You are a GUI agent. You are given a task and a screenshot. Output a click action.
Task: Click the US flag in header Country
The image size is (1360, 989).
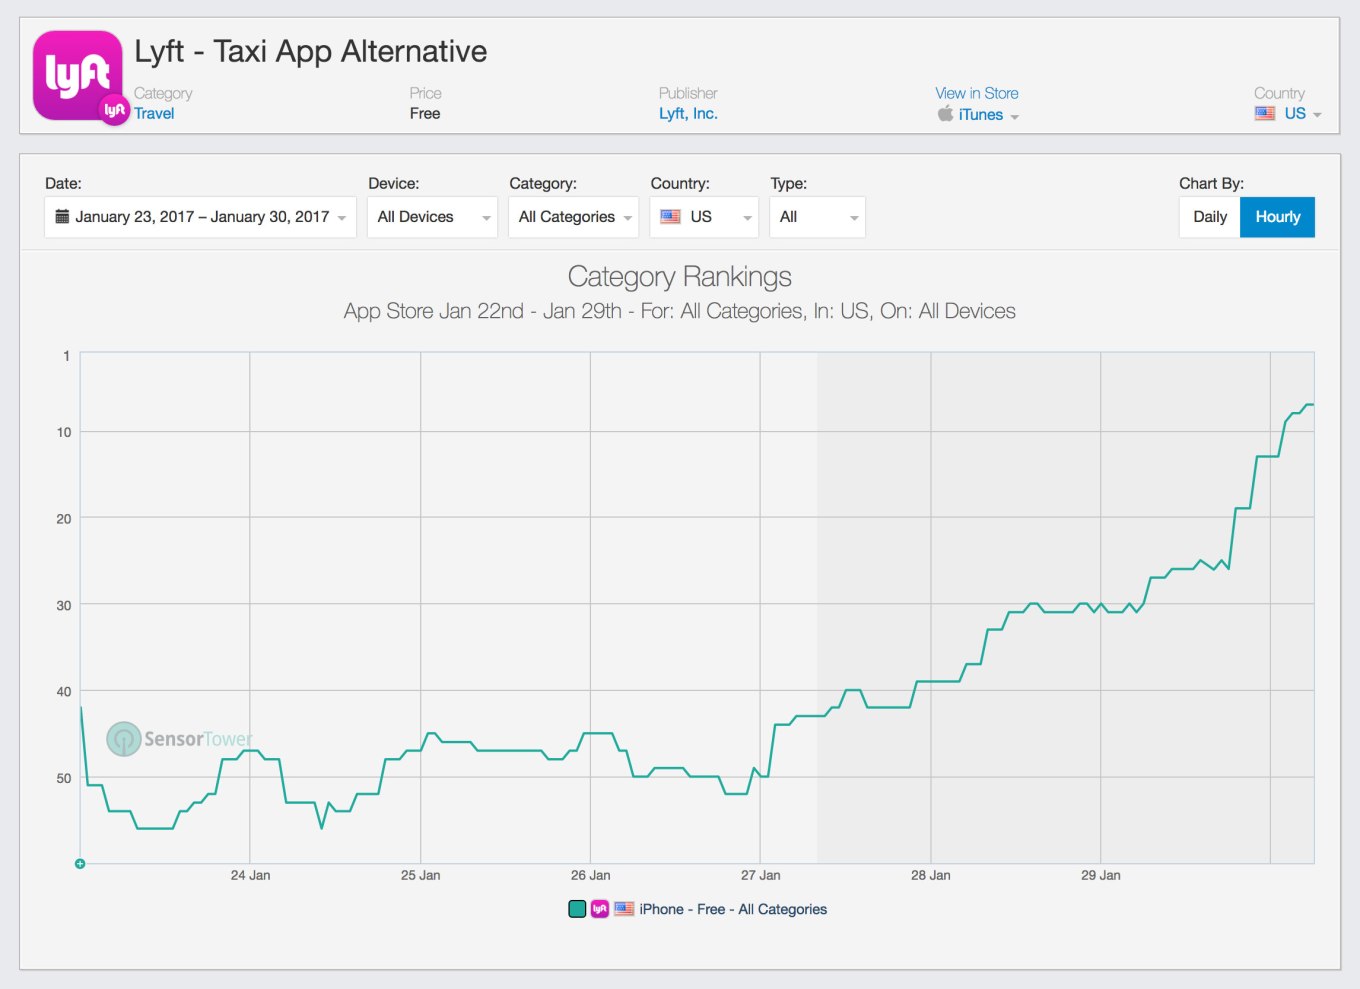(1265, 114)
